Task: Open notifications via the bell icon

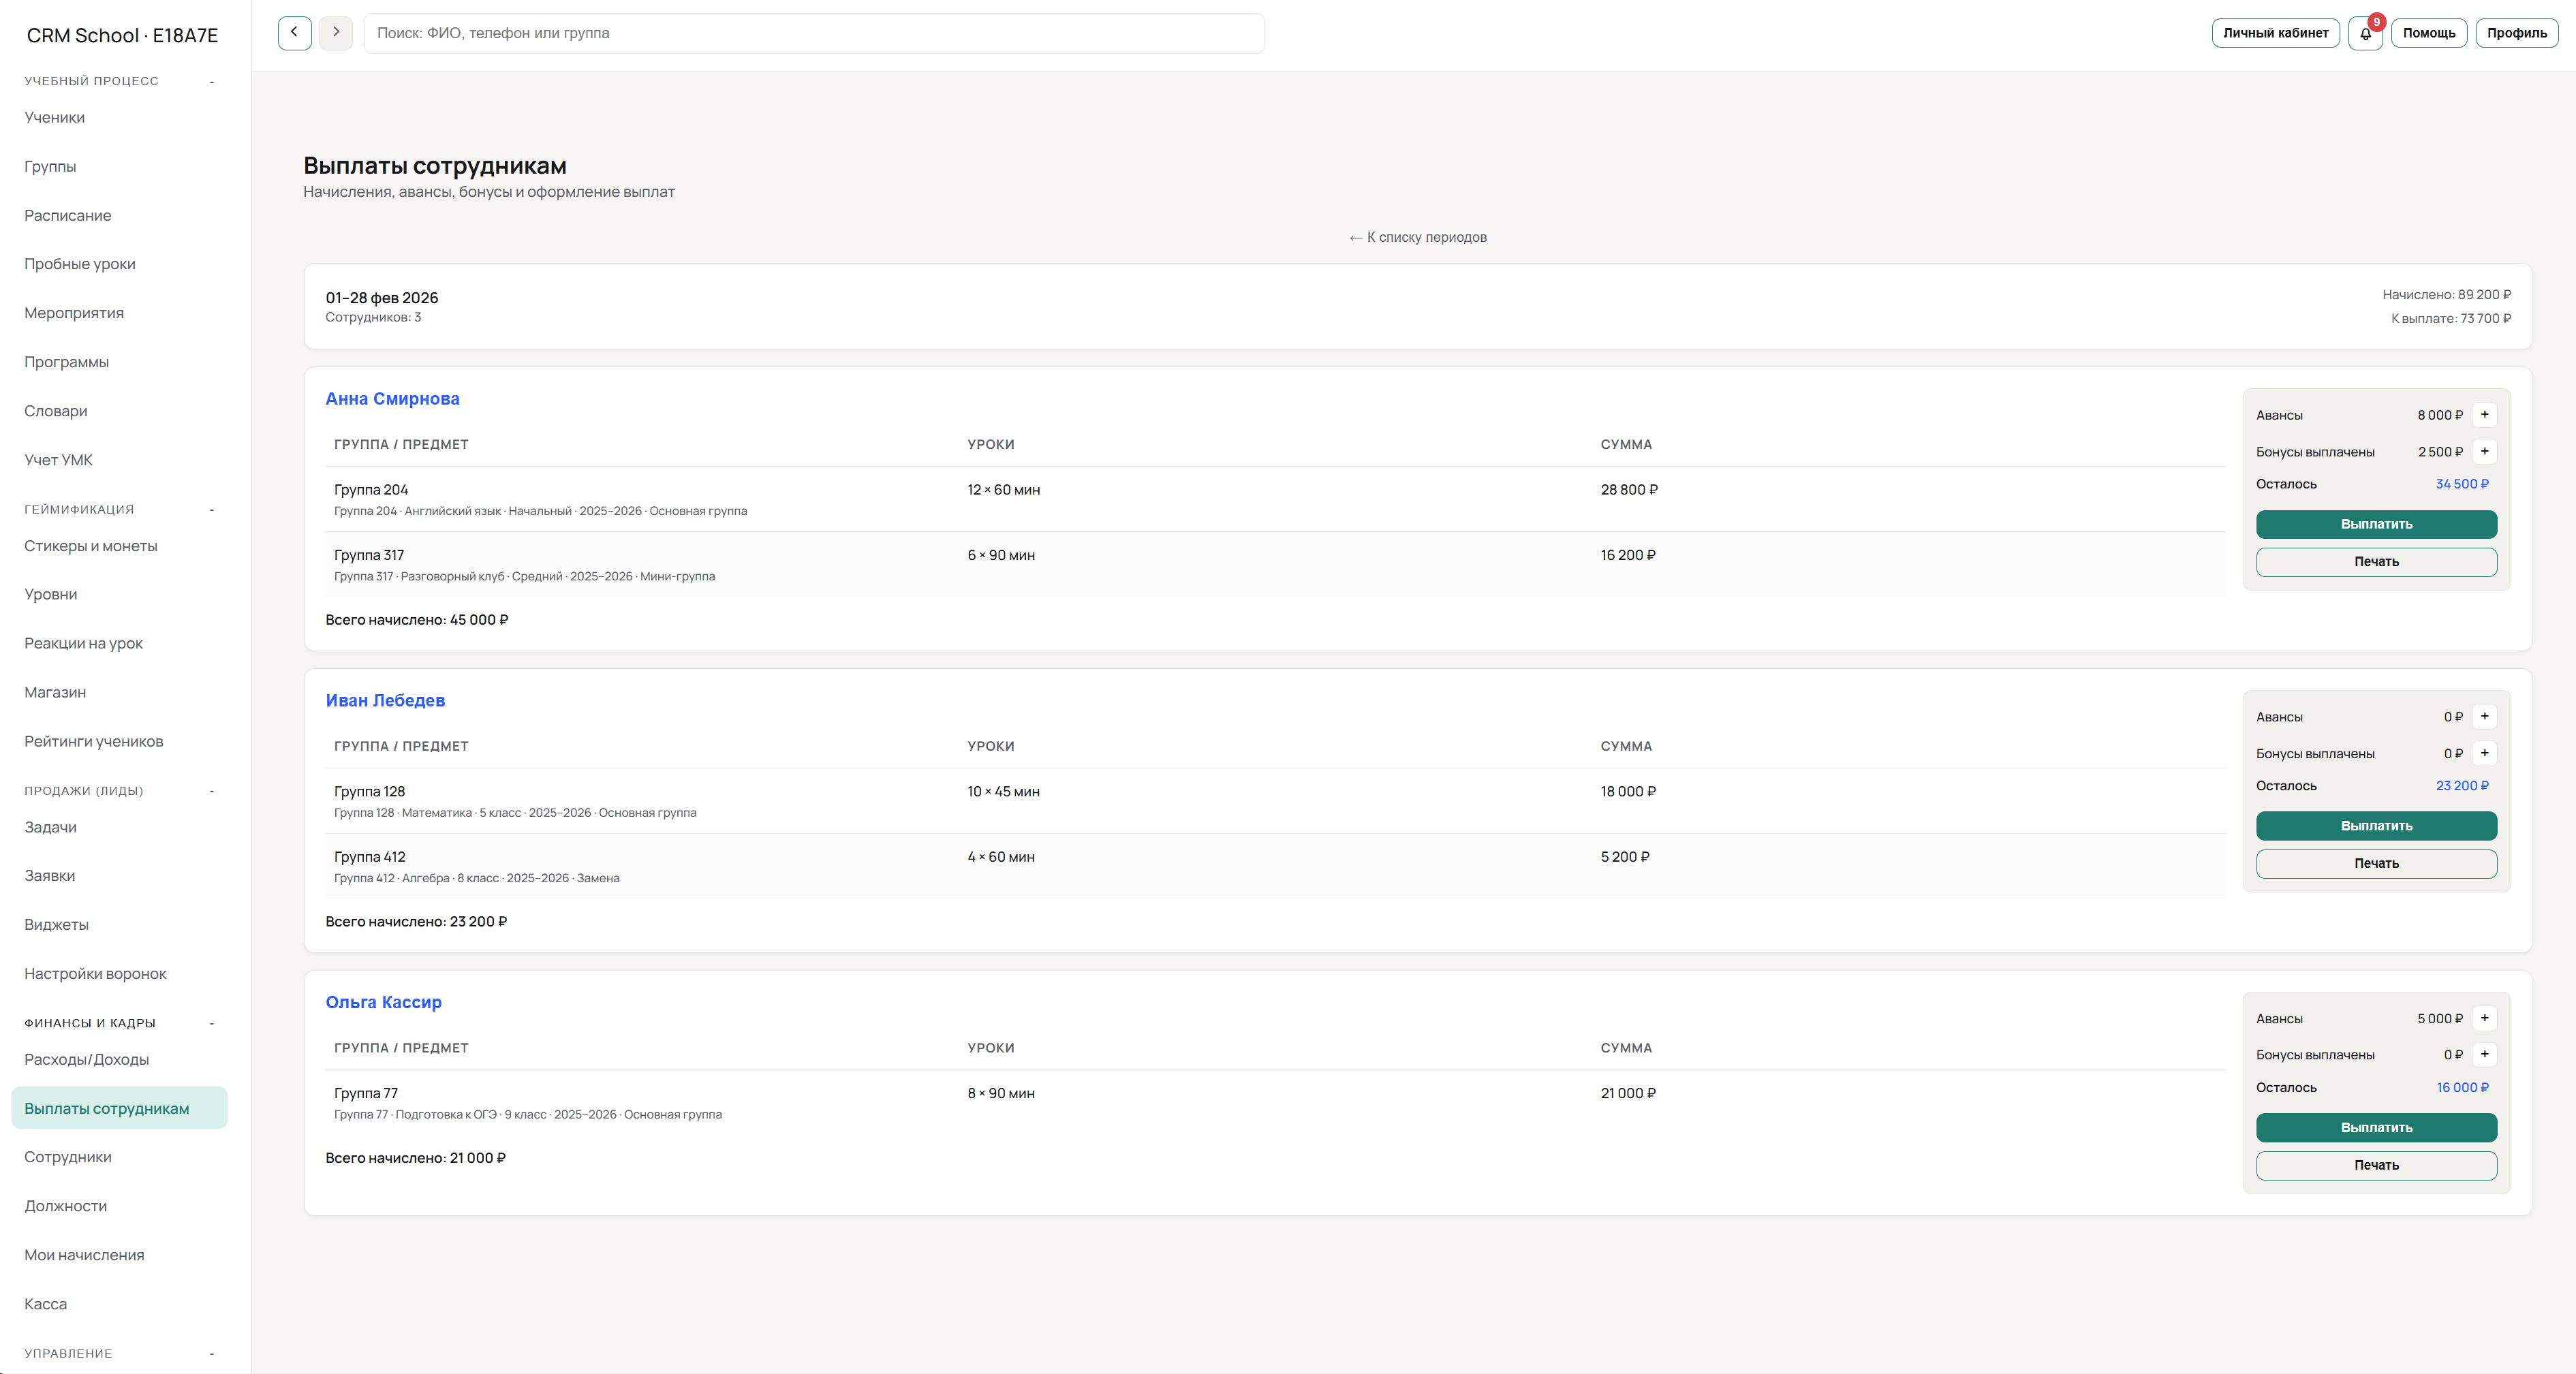Action: coord(2365,33)
